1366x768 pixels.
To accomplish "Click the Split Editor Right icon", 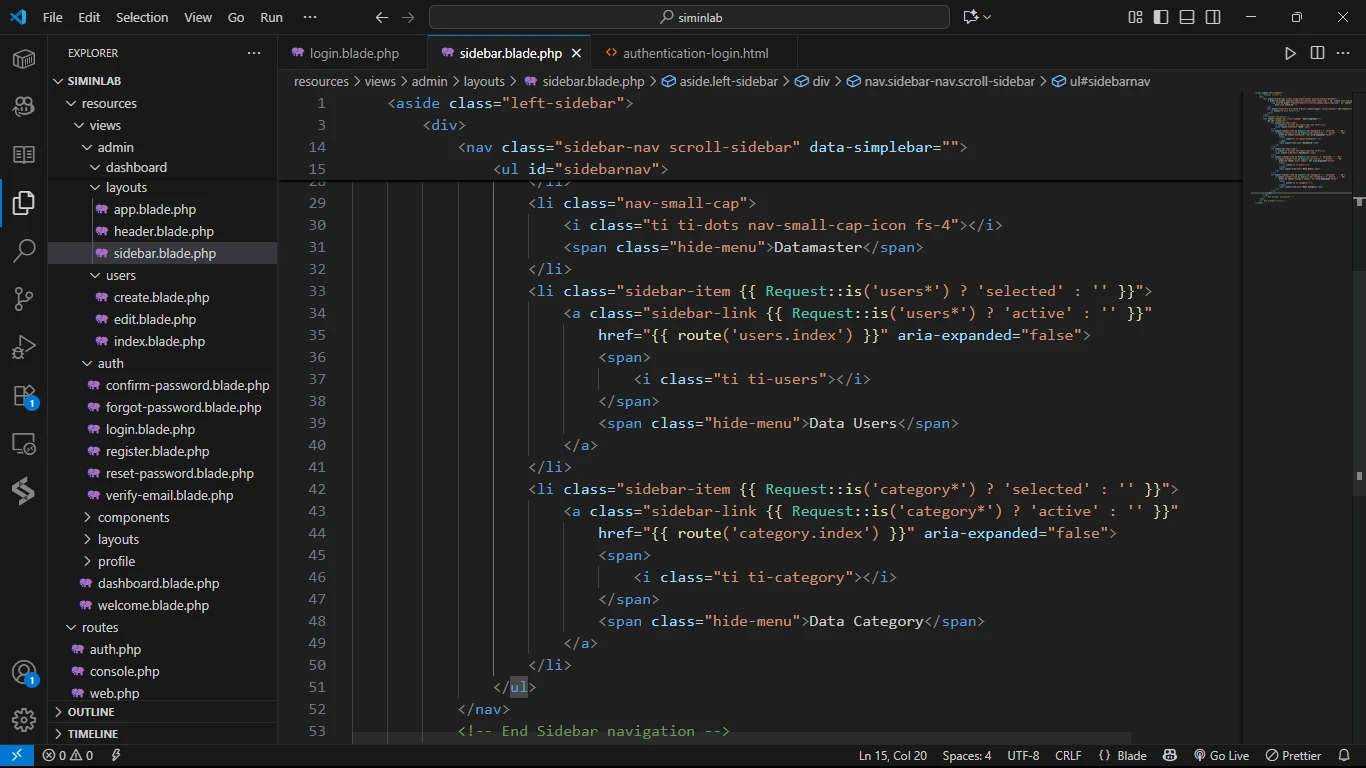I will pyautogui.click(x=1317, y=53).
